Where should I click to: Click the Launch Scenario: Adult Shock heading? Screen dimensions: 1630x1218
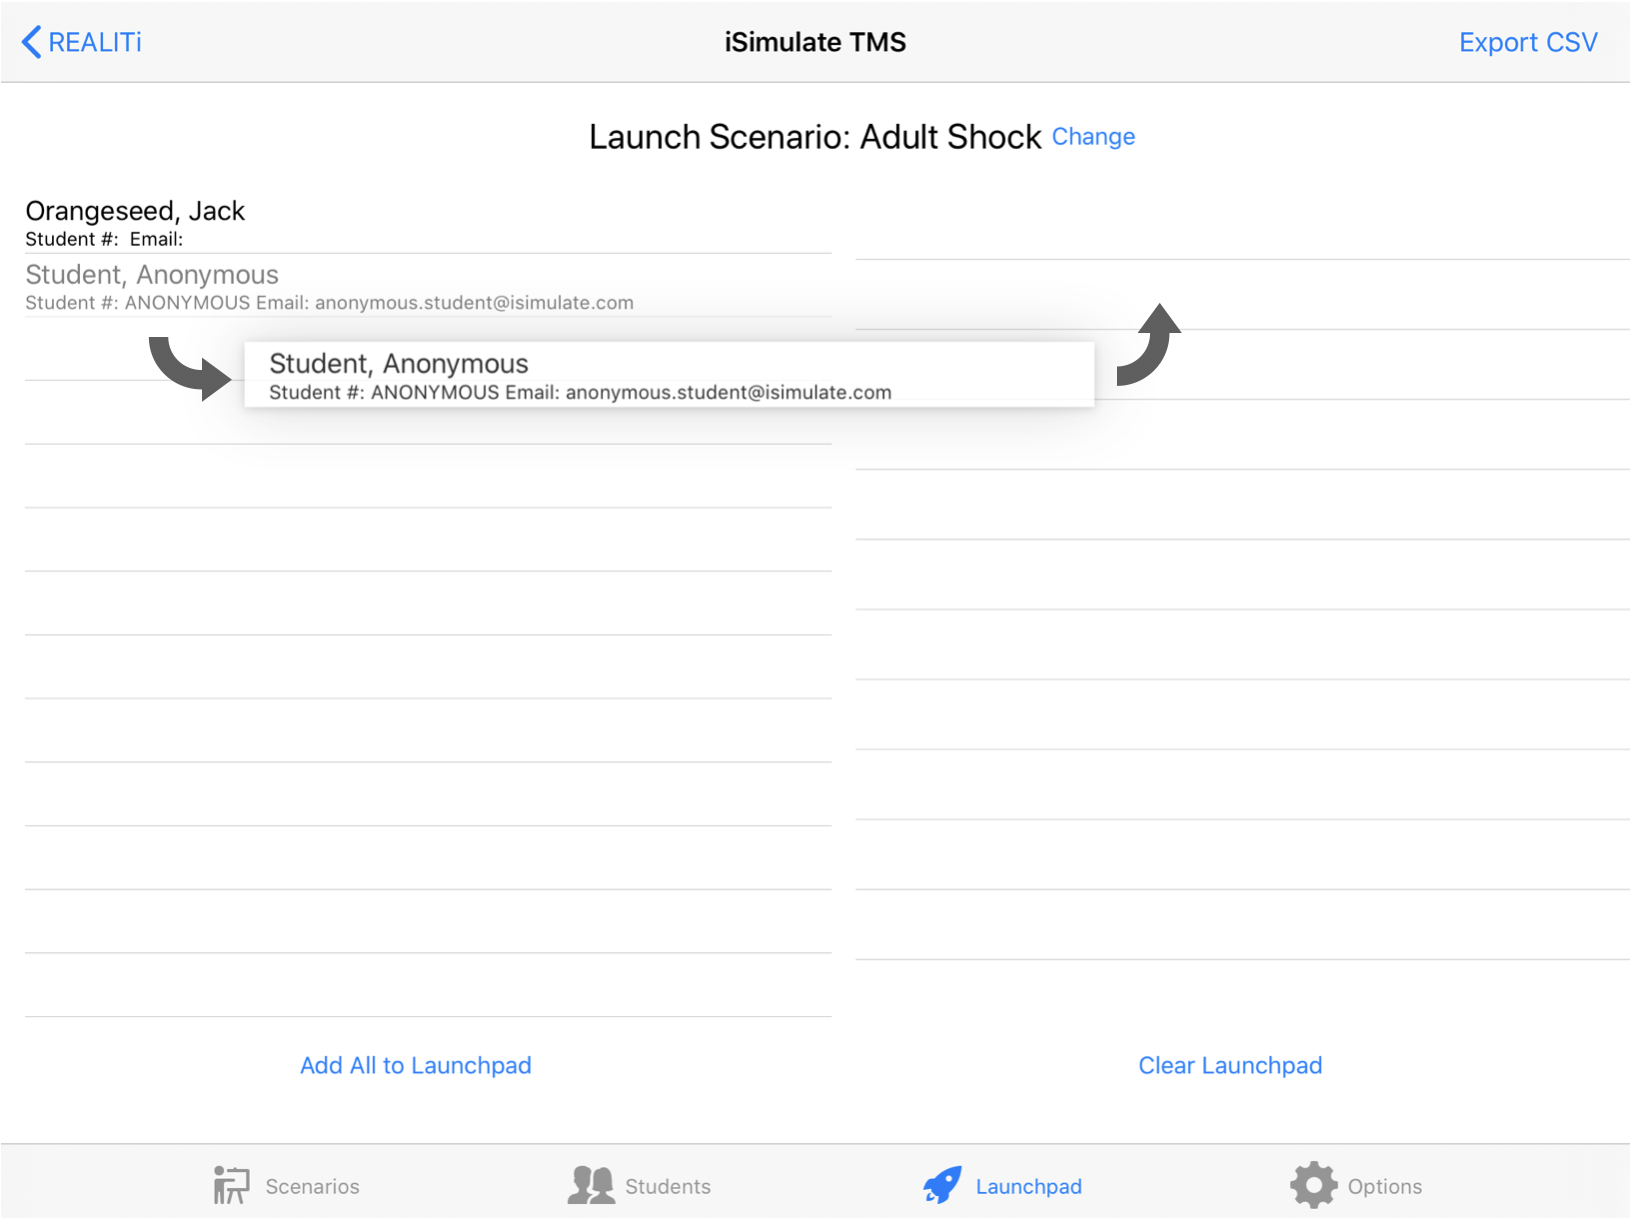[x=814, y=137]
